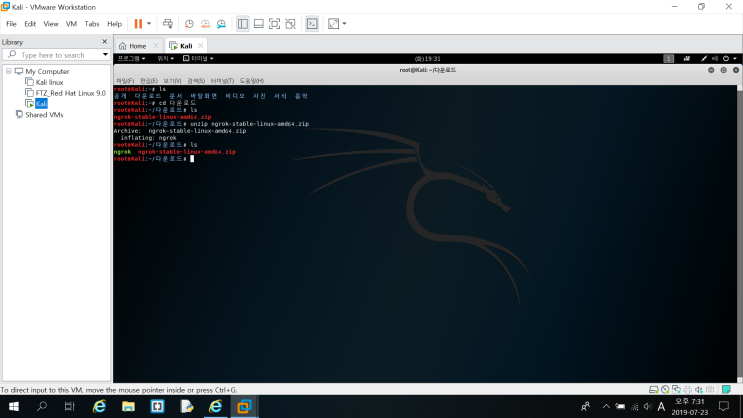Revert VM to previous snapshot
The image size is (743, 418).
coord(205,24)
